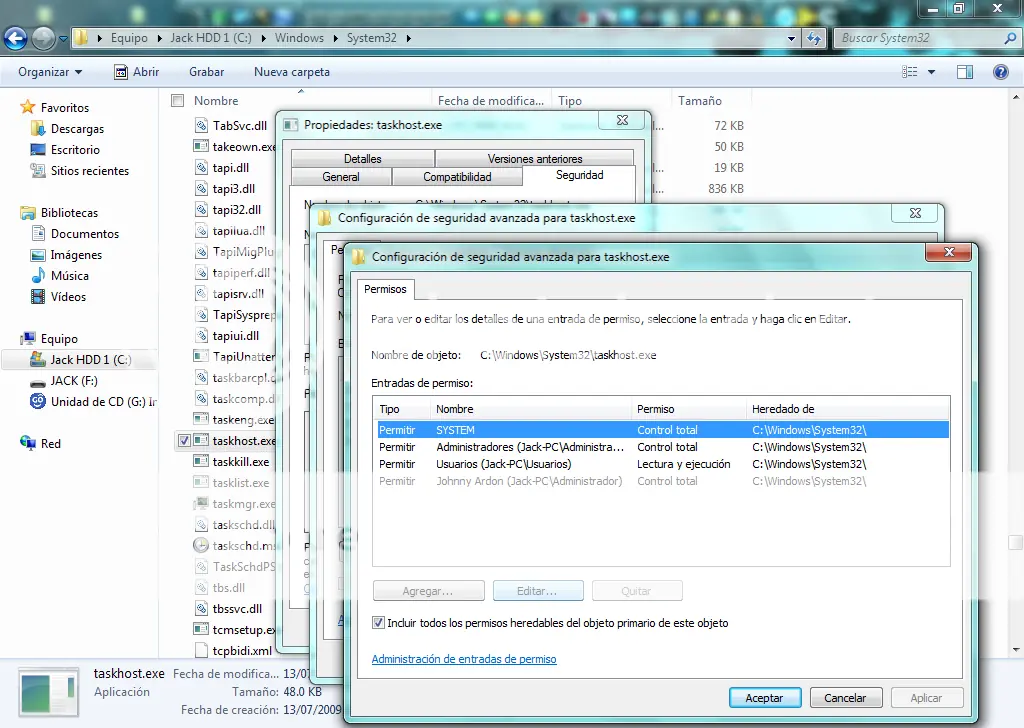The height and width of the screenshot is (728, 1024).
Task: Click the Red network icon
Action: click(28, 443)
